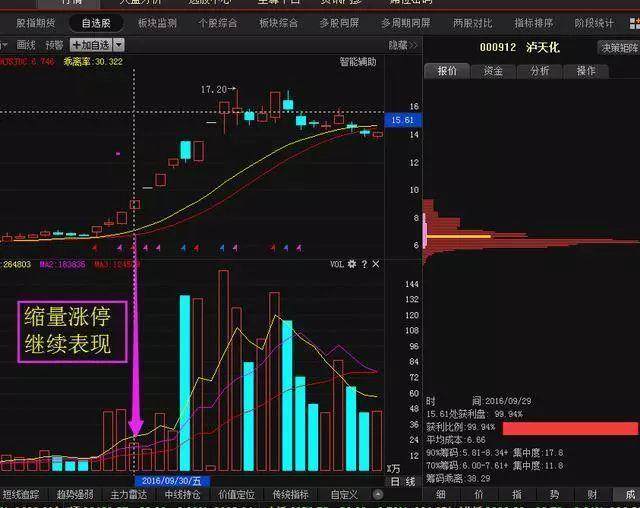640x508 pixels.
Task: Switch to the 分析 tab
Action: click(x=540, y=71)
